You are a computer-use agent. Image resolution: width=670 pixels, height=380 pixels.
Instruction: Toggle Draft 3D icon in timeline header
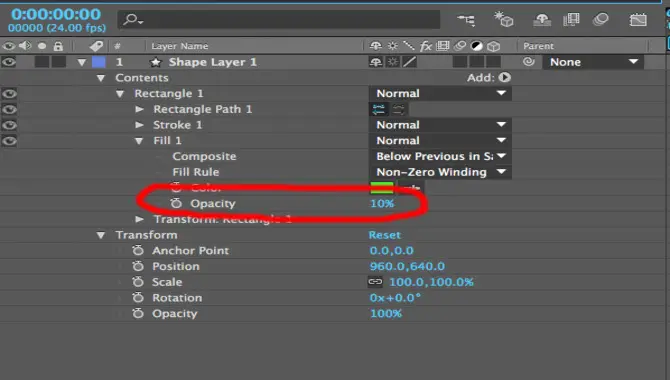click(x=504, y=19)
